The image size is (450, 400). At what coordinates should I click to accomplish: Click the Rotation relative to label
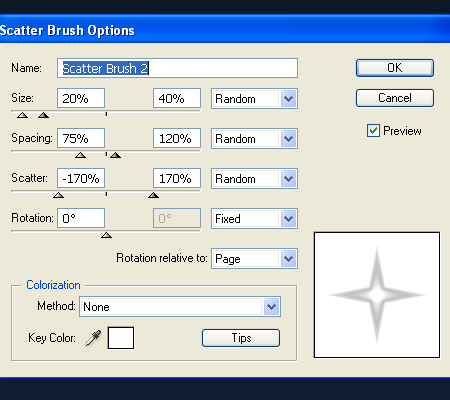coord(162,258)
